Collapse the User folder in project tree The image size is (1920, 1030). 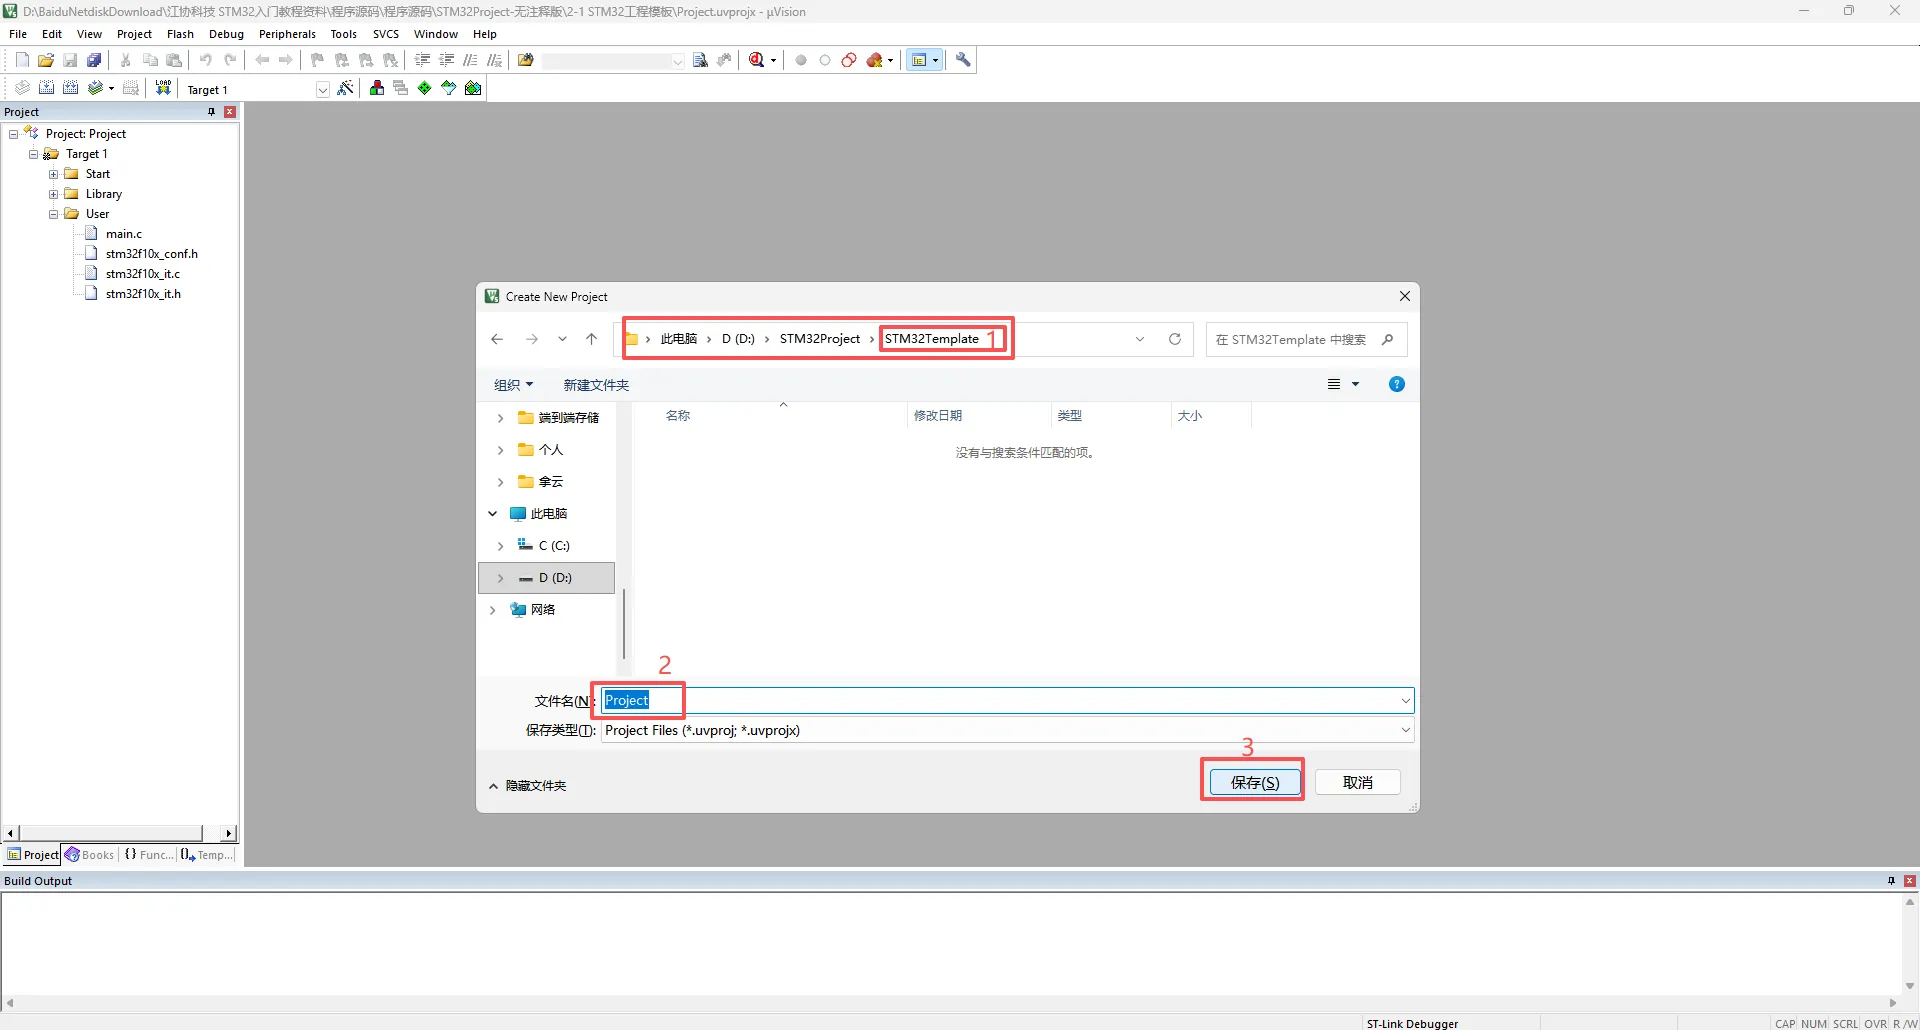pos(54,214)
